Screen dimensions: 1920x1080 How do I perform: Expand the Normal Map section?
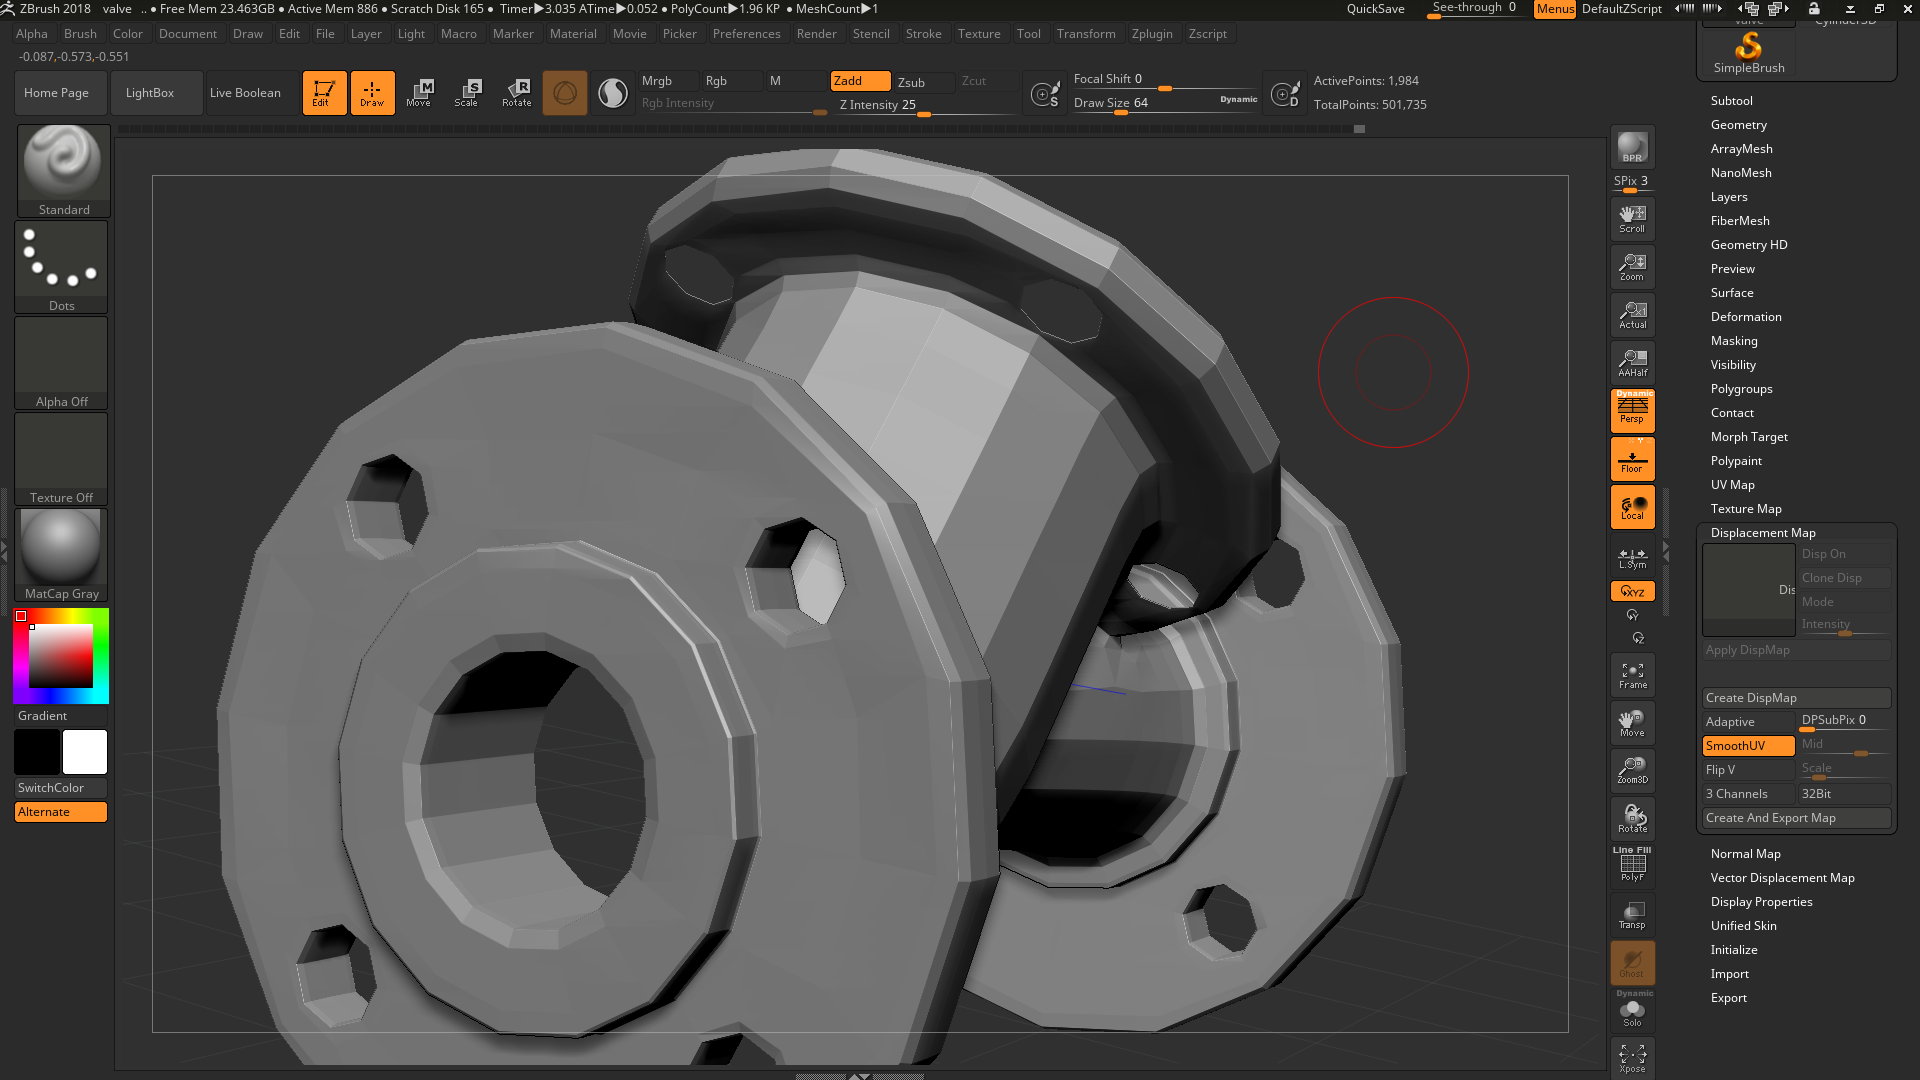pos(1745,854)
